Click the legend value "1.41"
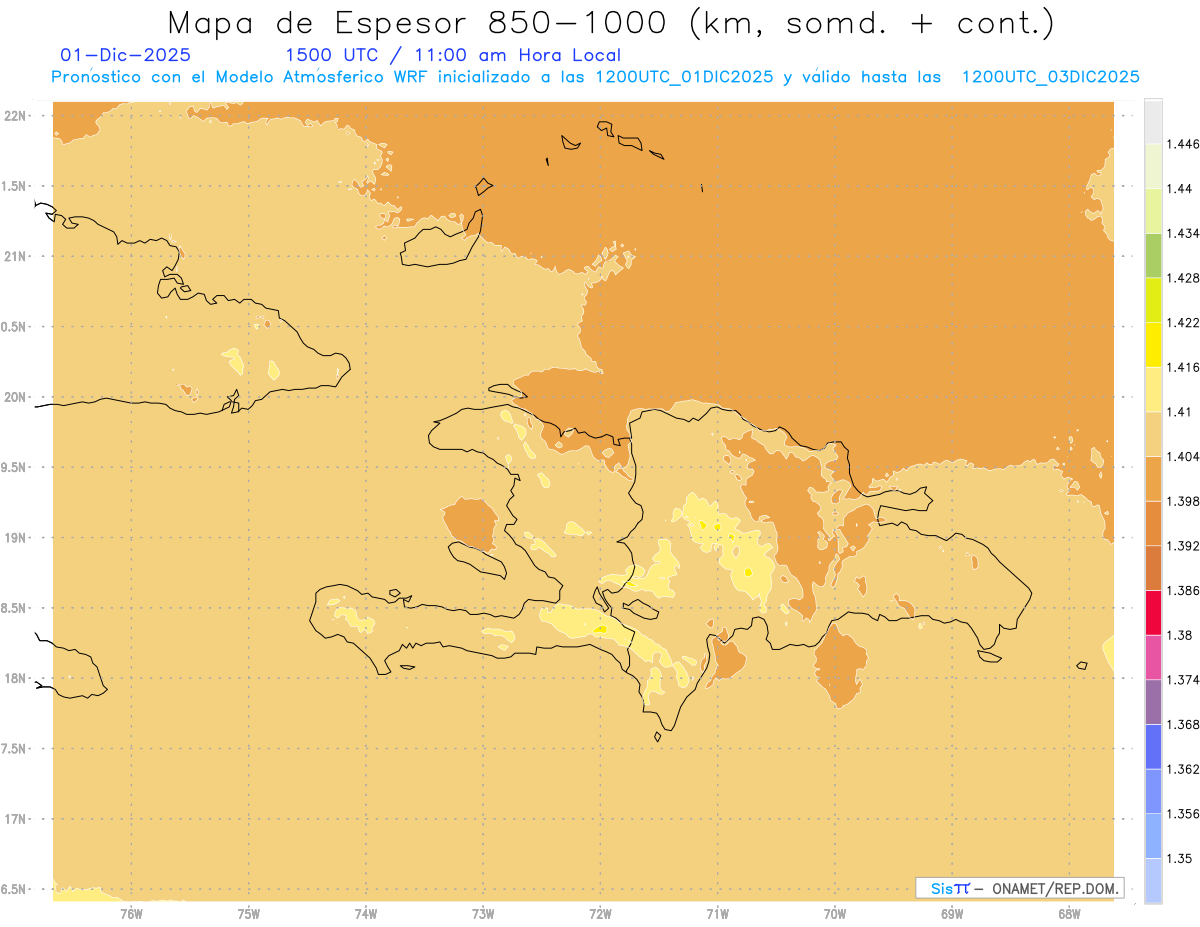This screenshot has width=1200, height=927. click(1179, 412)
